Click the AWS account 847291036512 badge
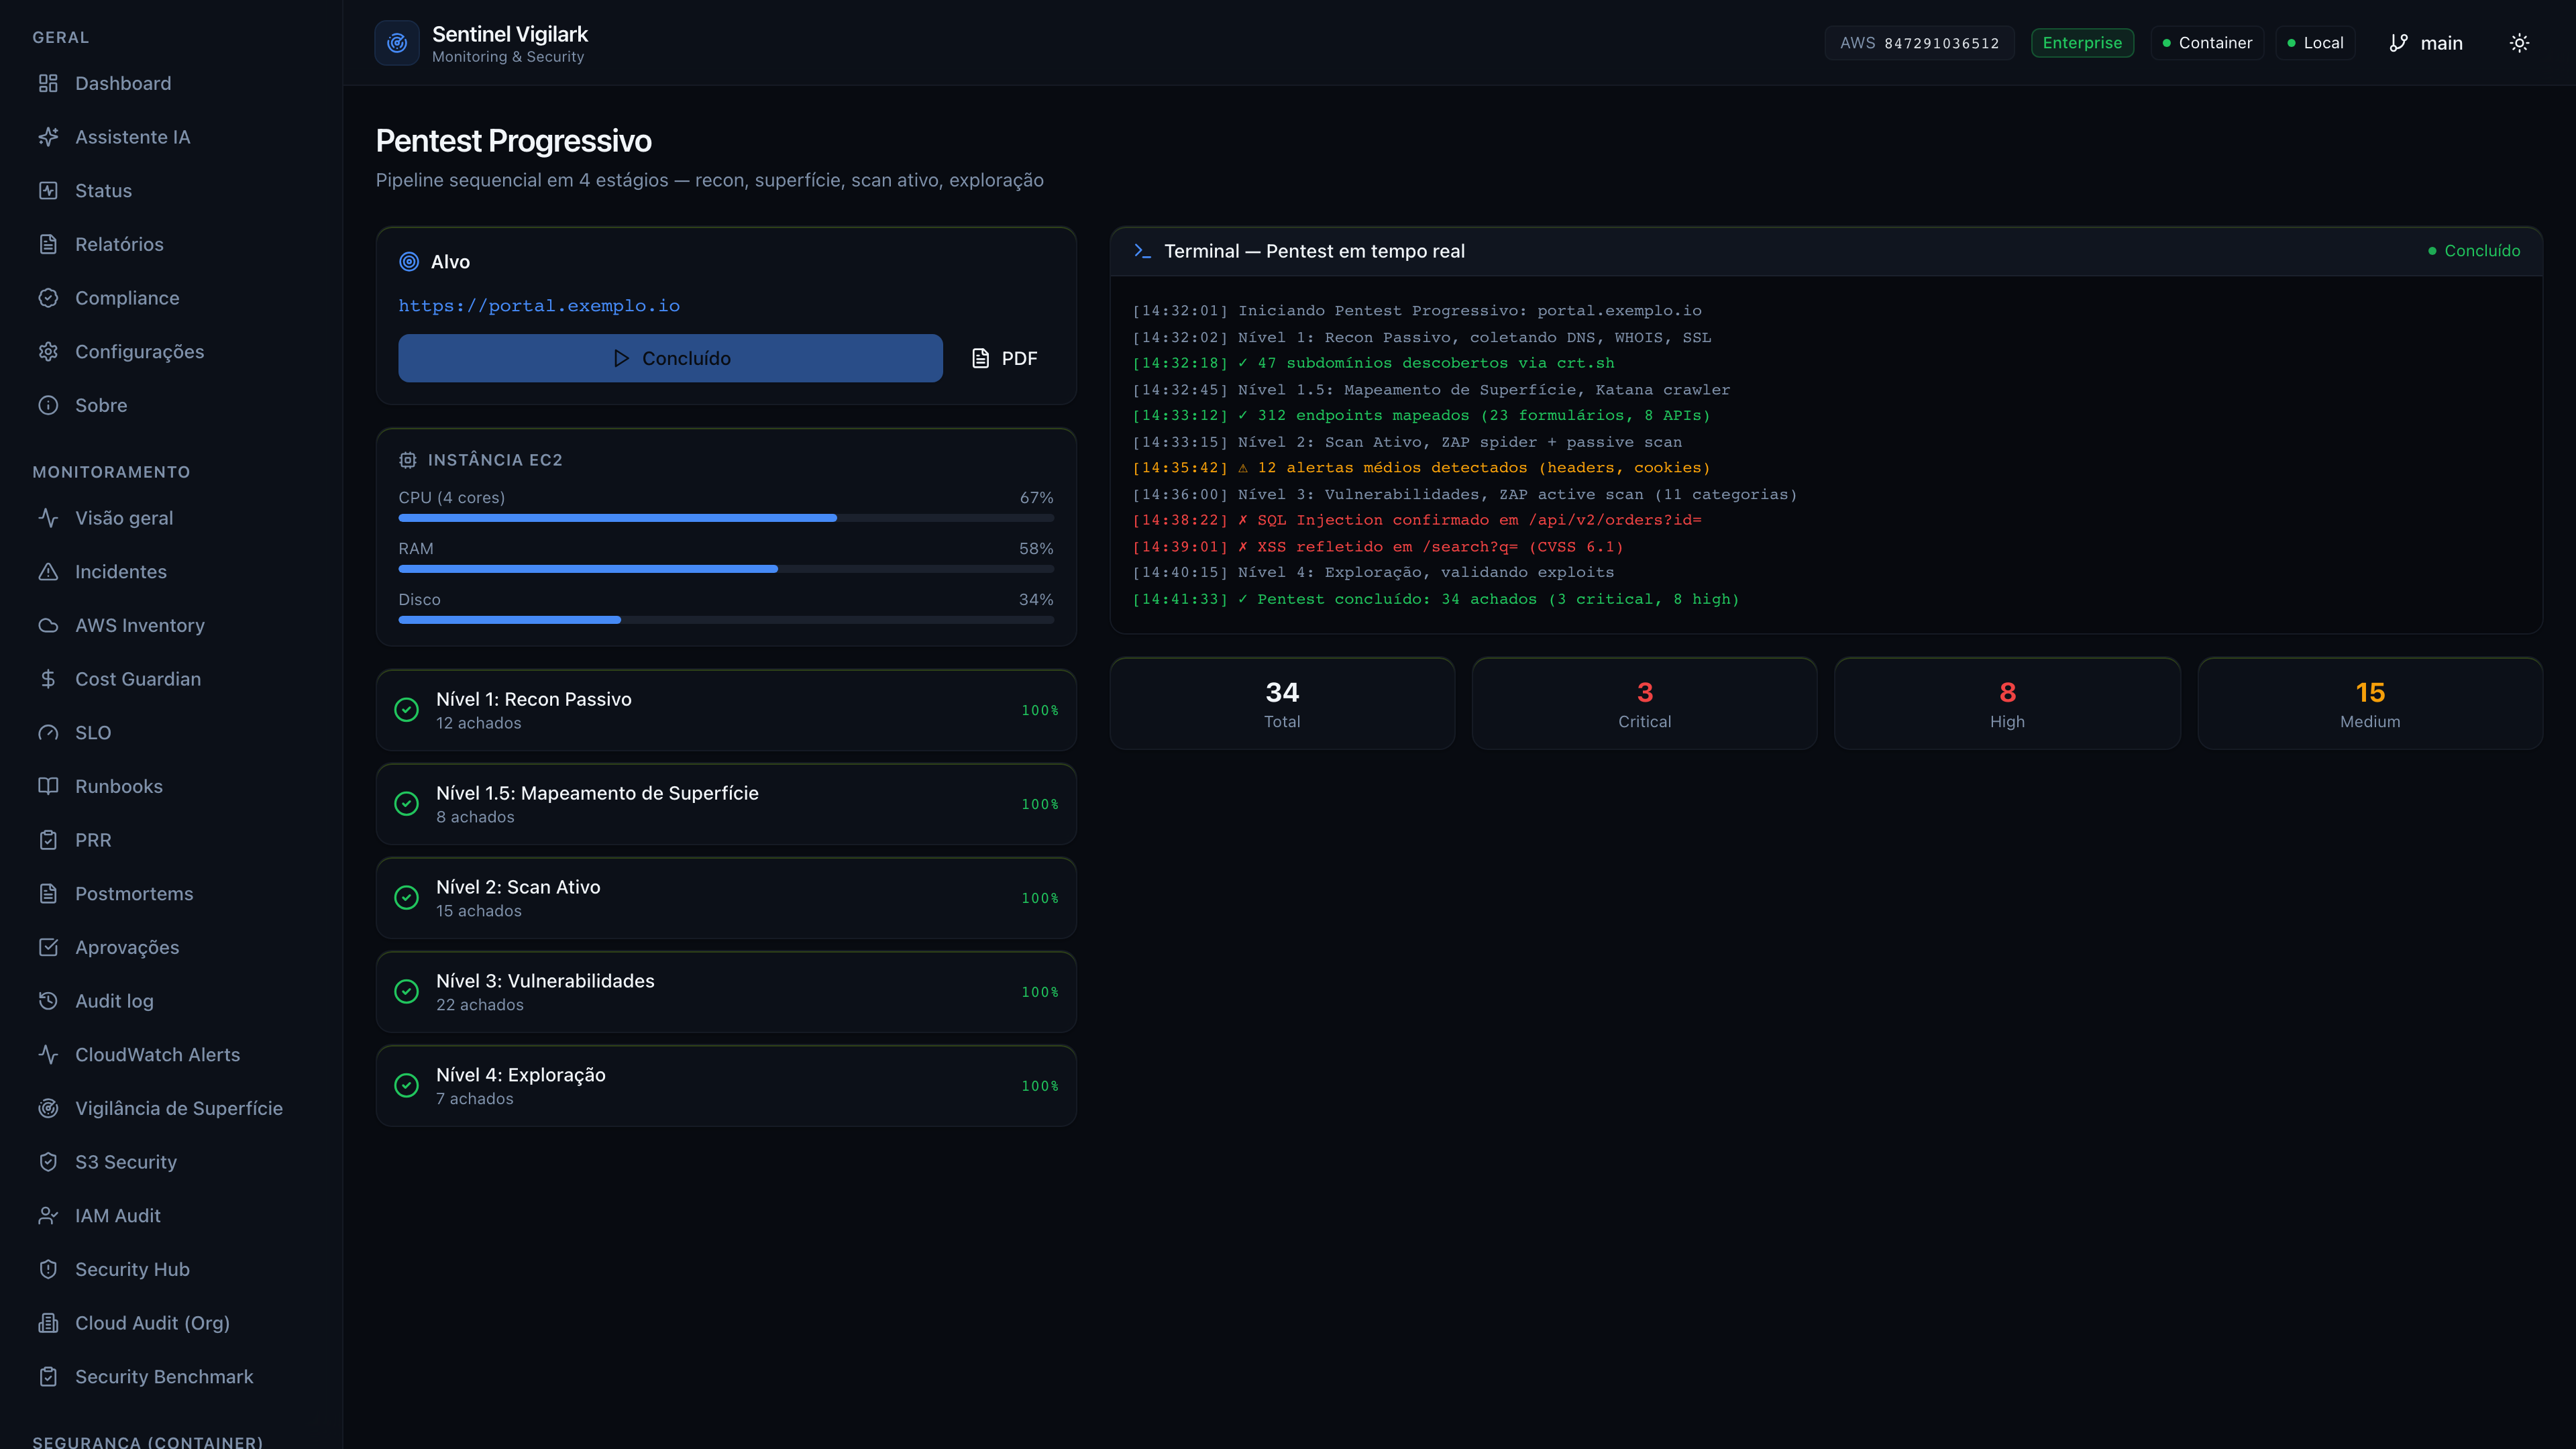The width and height of the screenshot is (2576, 1449). (x=1919, y=43)
